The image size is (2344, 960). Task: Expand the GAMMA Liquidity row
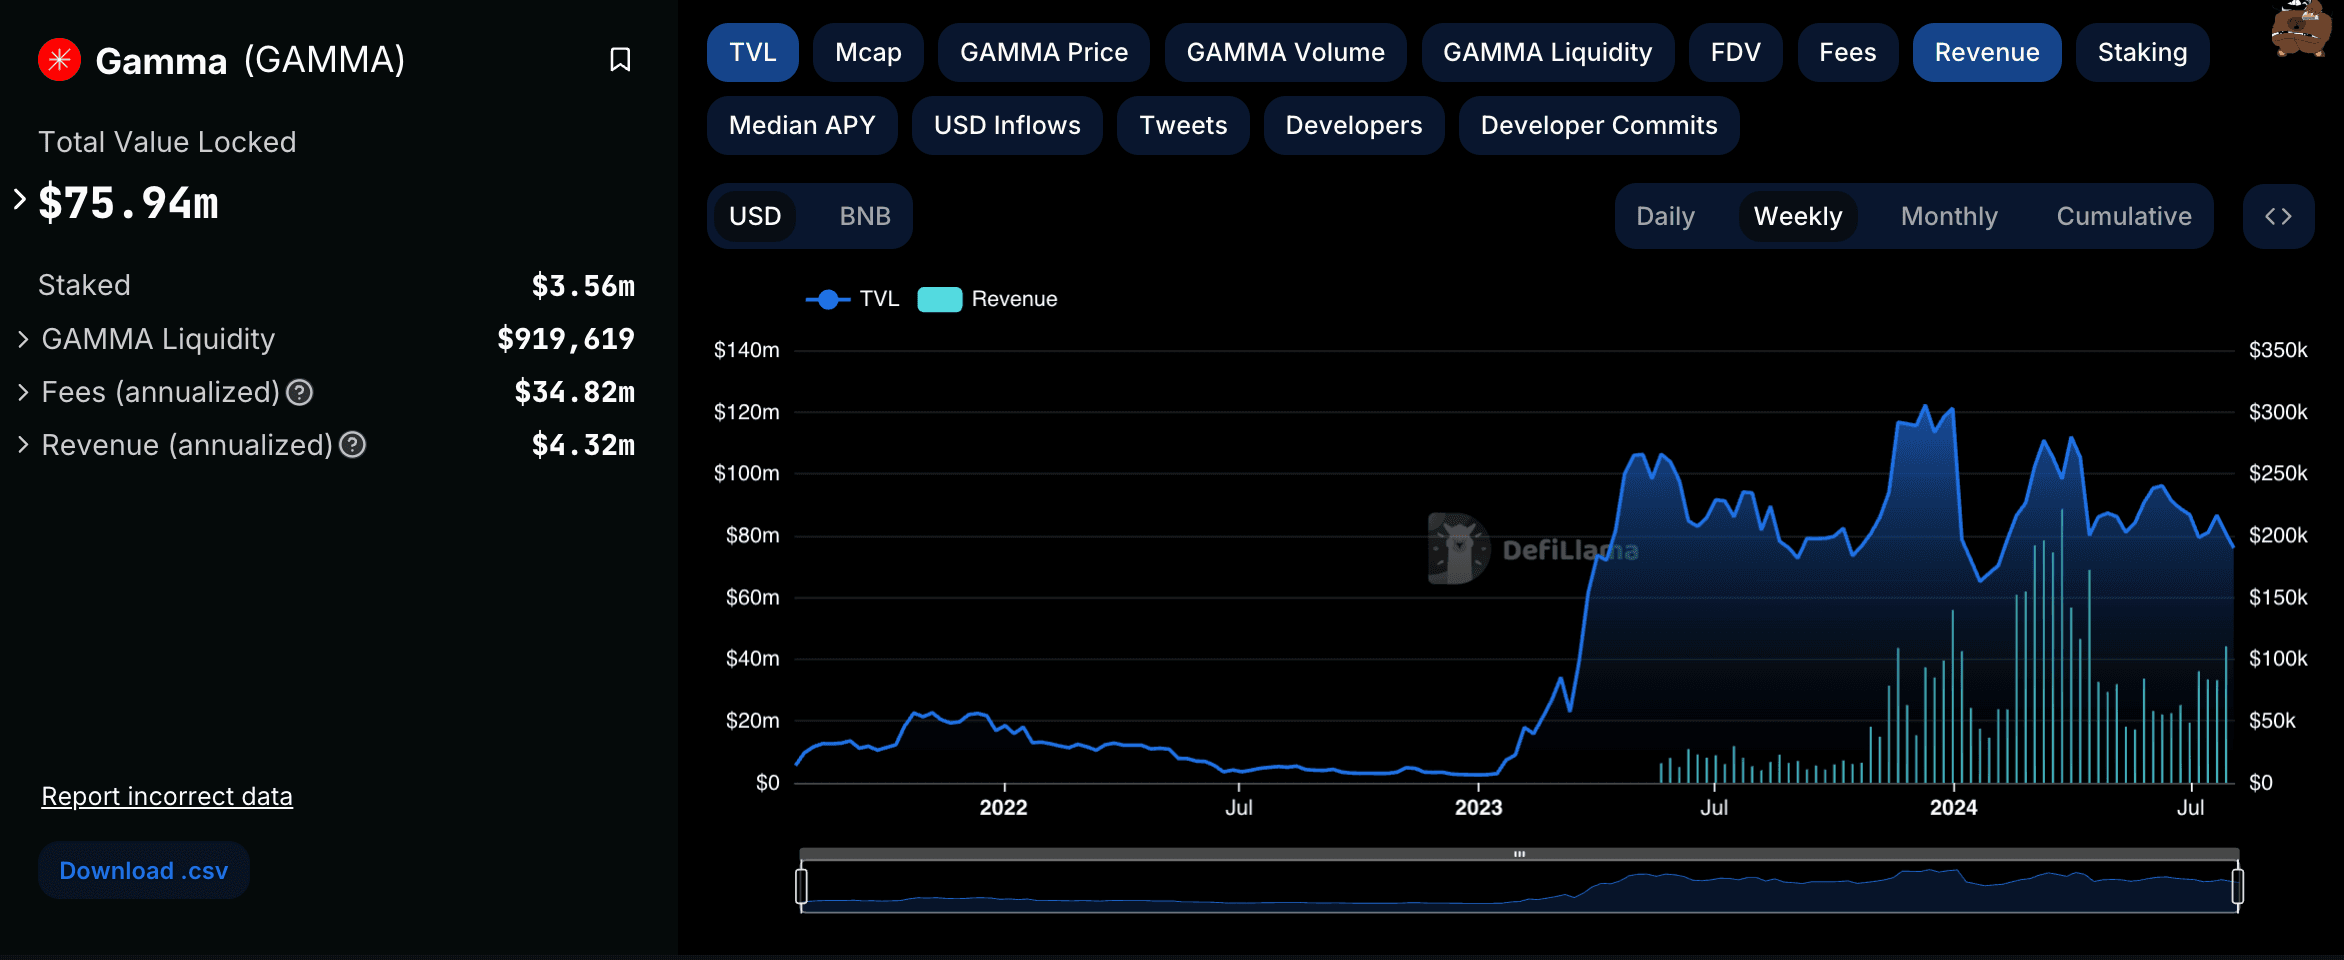click(x=23, y=340)
